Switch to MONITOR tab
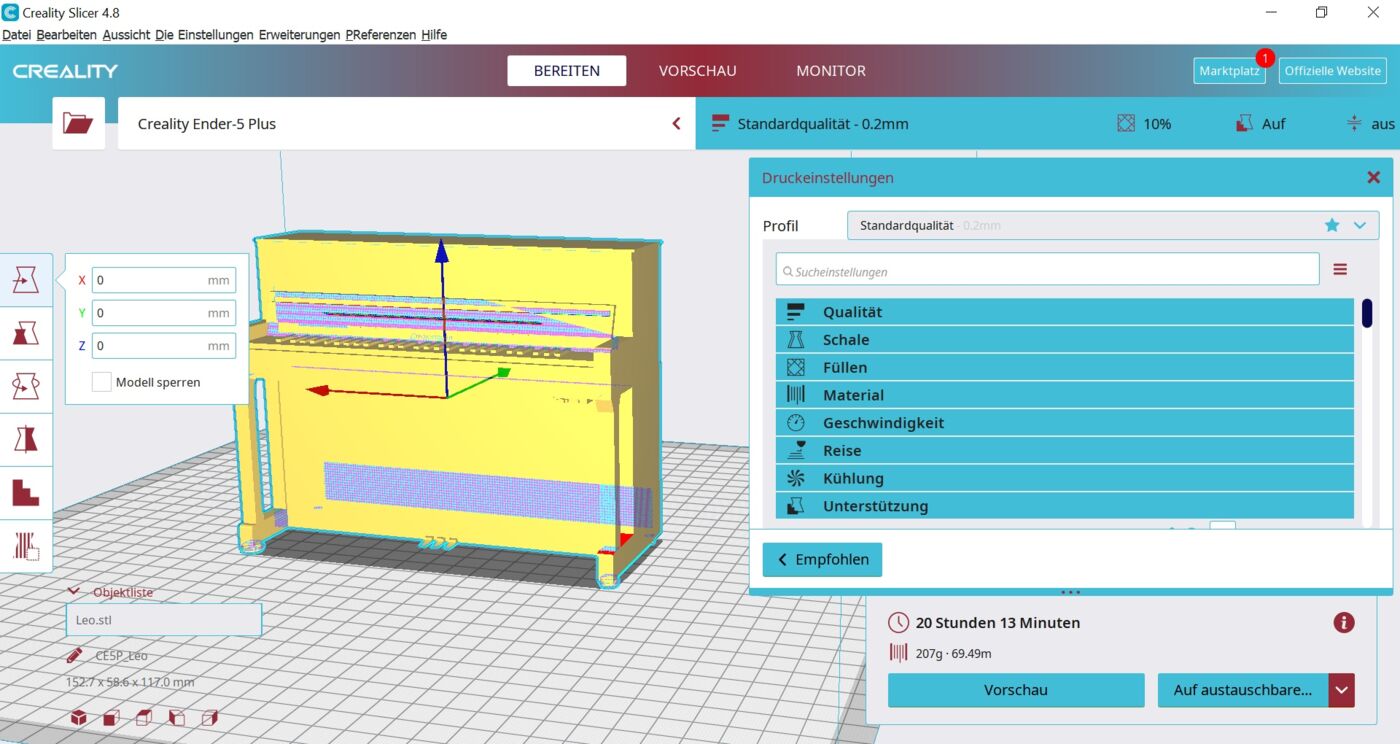The width and height of the screenshot is (1400, 744). coord(831,70)
